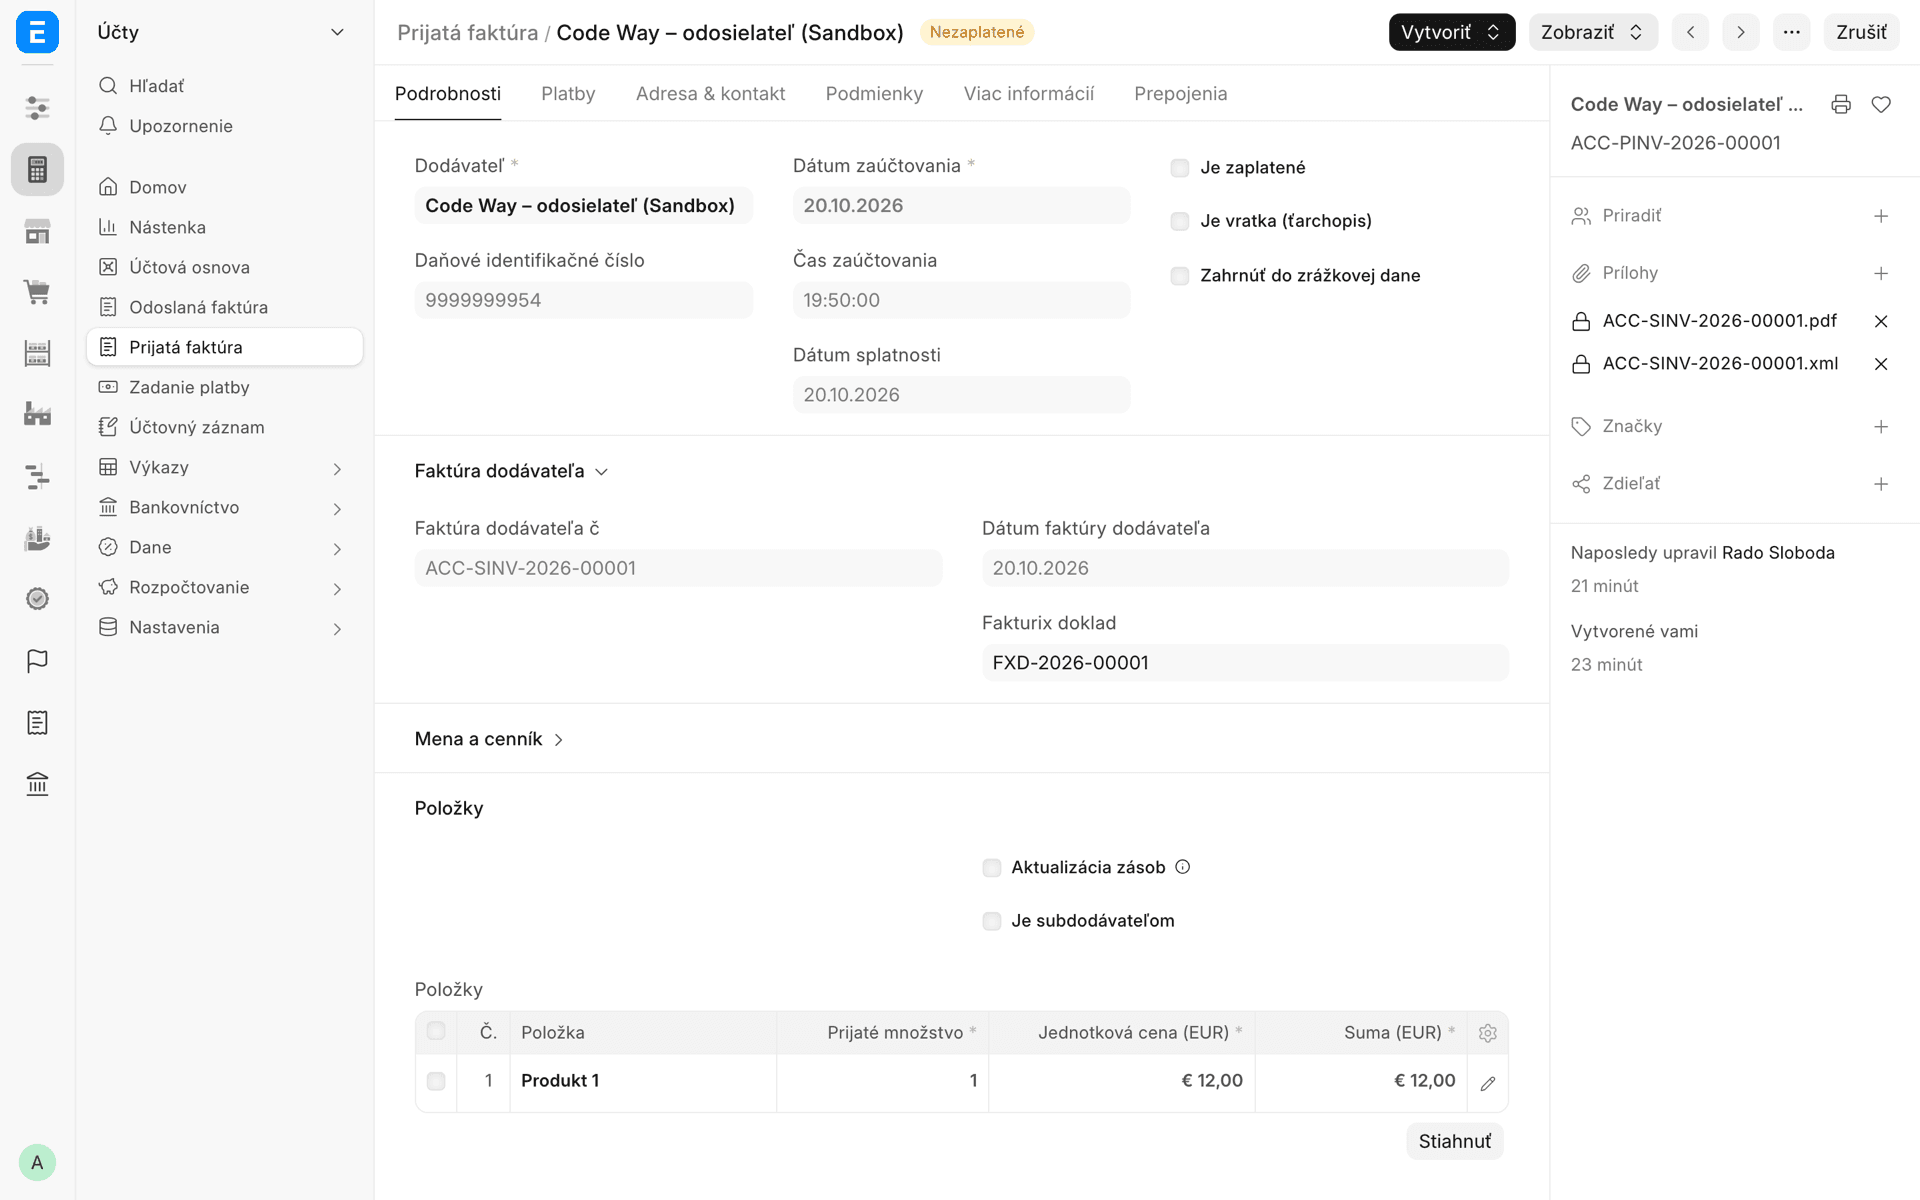The height and width of the screenshot is (1200, 1920).
Task: Add an assignee via the Priradiť plus
Action: click(x=1881, y=216)
